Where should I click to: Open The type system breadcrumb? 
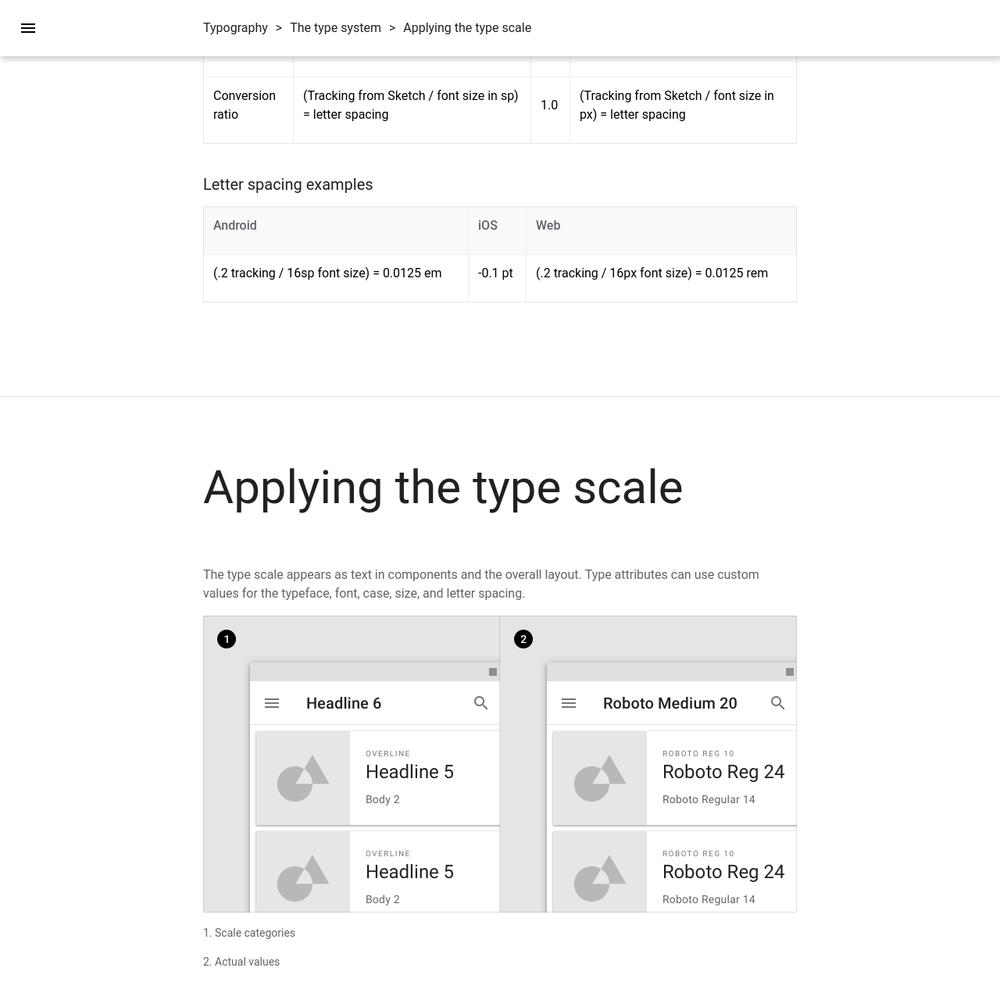point(335,28)
